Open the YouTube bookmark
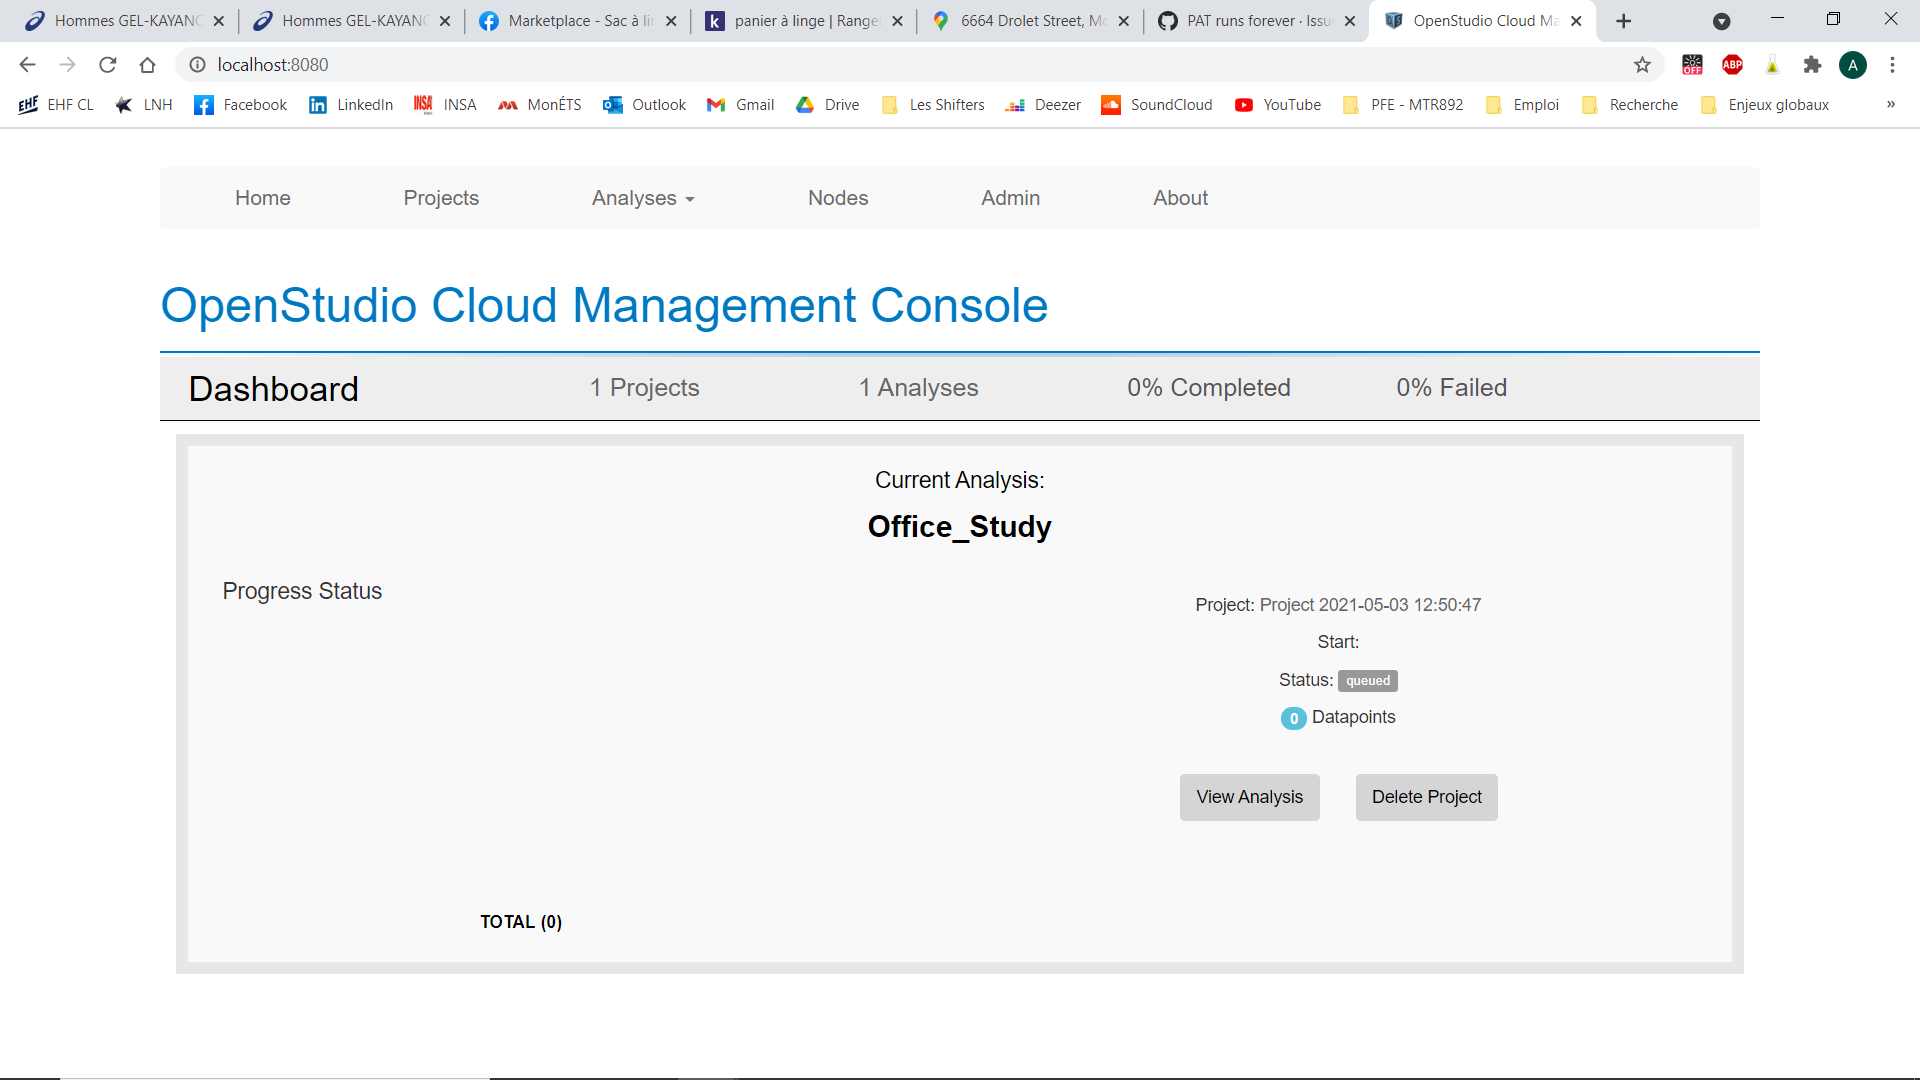Image resolution: width=1920 pixels, height=1080 pixels. coord(1278,105)
